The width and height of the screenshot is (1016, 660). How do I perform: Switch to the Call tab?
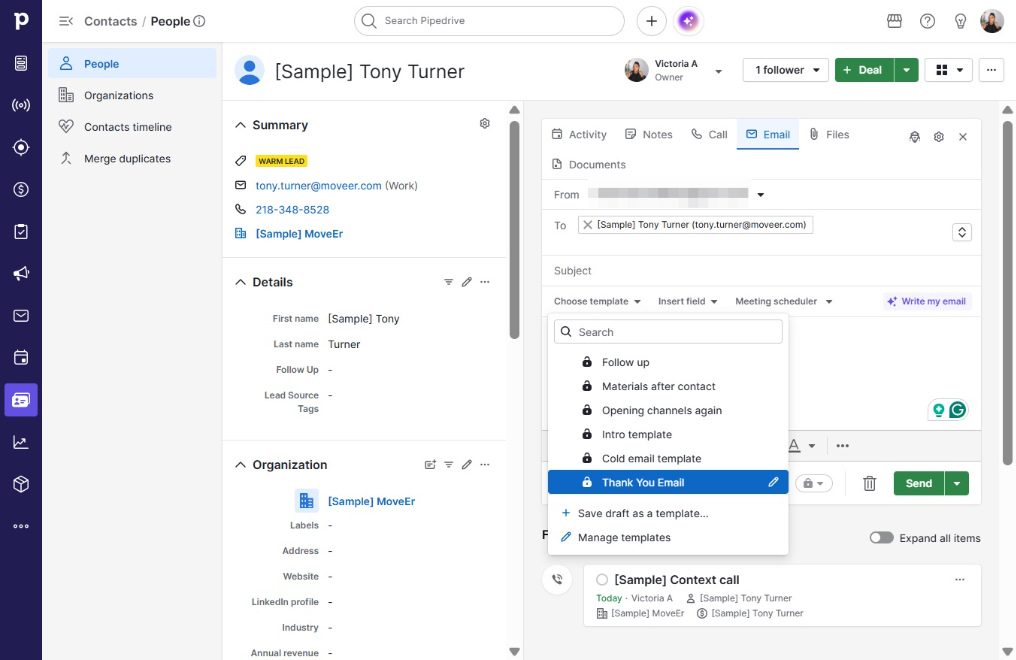click(x=709, y=134)
